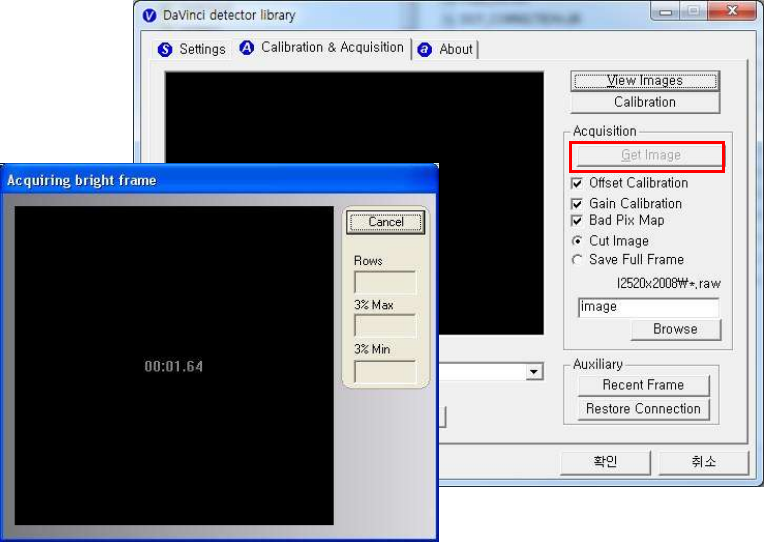Click the Settings tab S icon
Viewport: 764px width, 542px height.
click(165, 49)
